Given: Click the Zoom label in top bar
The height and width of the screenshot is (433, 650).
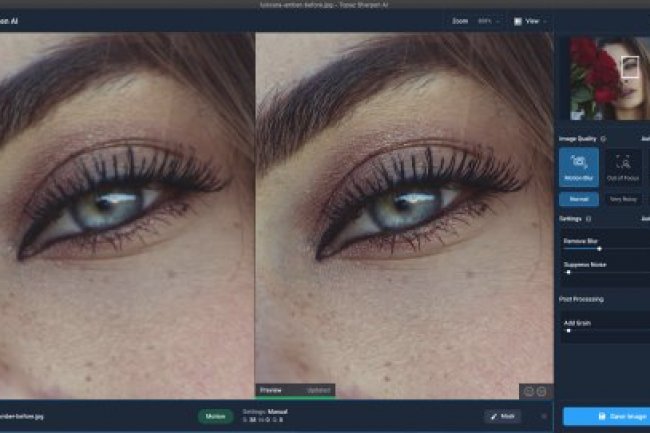Looking at the screenshot, I should (x=460, y=21).
